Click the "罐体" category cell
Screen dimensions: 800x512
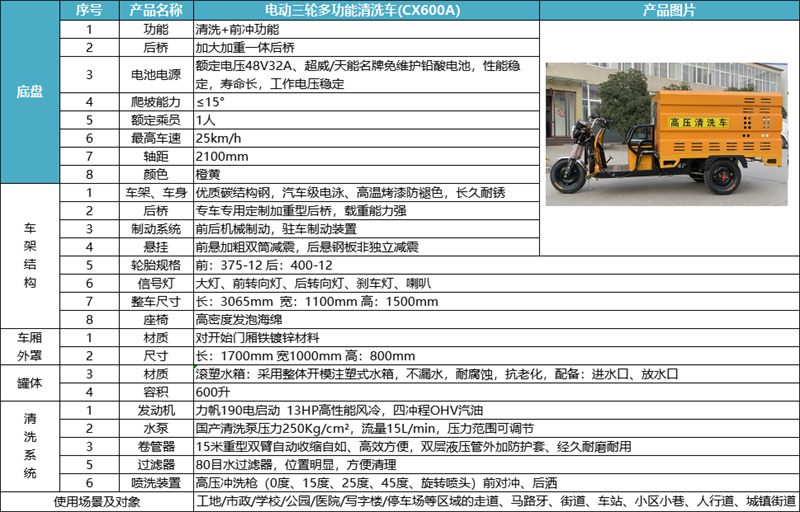point(30,382)
